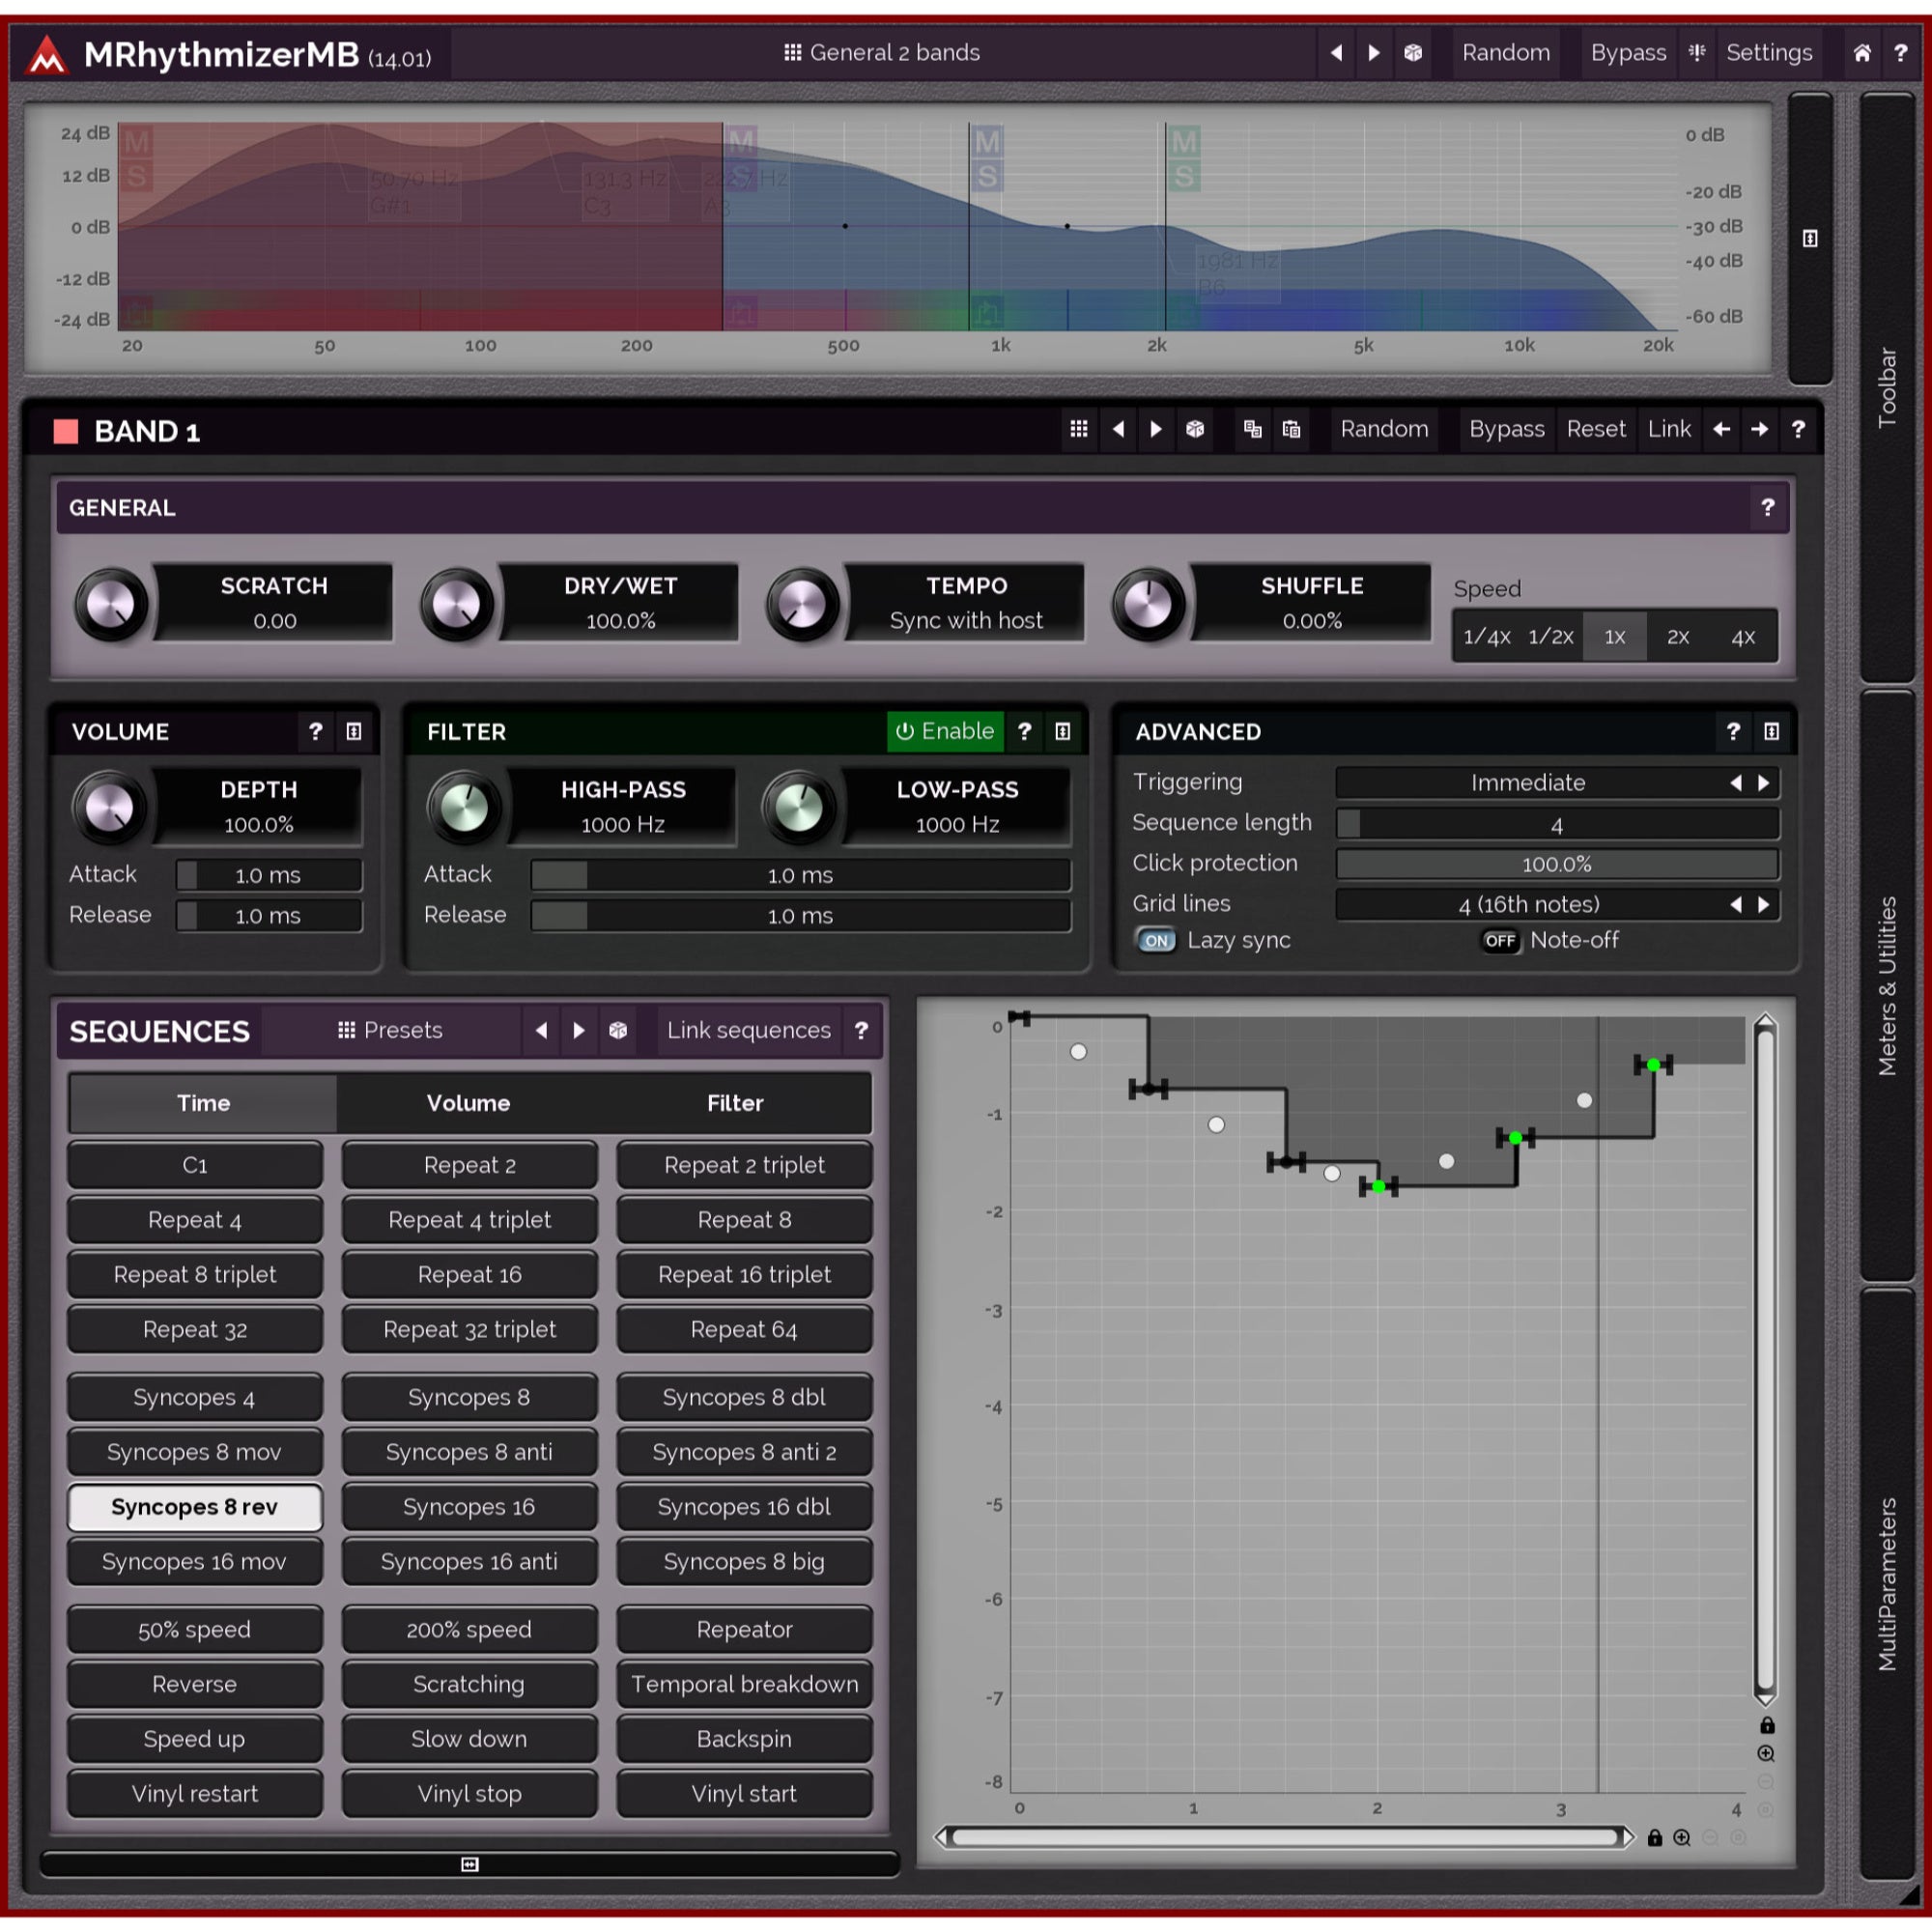The image size is (1932, 1932).
Task: Click global Random button
Action: click(1505, 53)
